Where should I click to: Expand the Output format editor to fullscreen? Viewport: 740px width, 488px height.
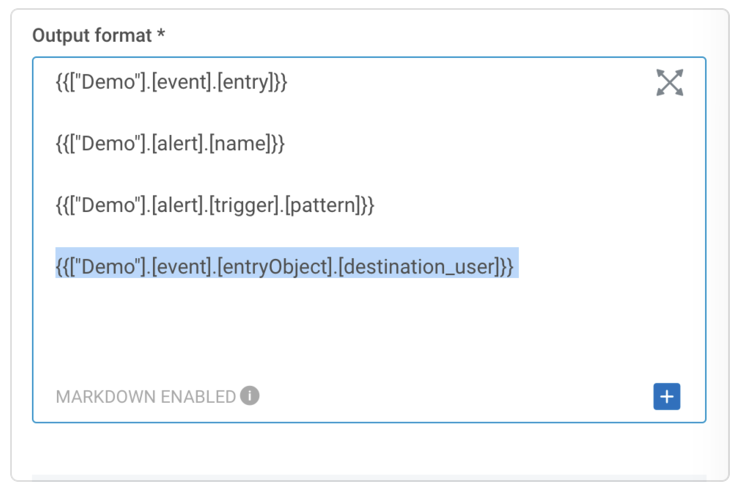tap(669, 83)
